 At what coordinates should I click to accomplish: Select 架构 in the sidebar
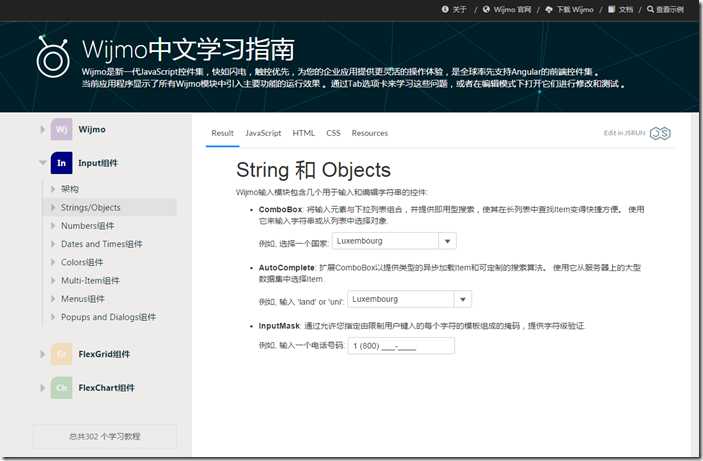(69, 189)
